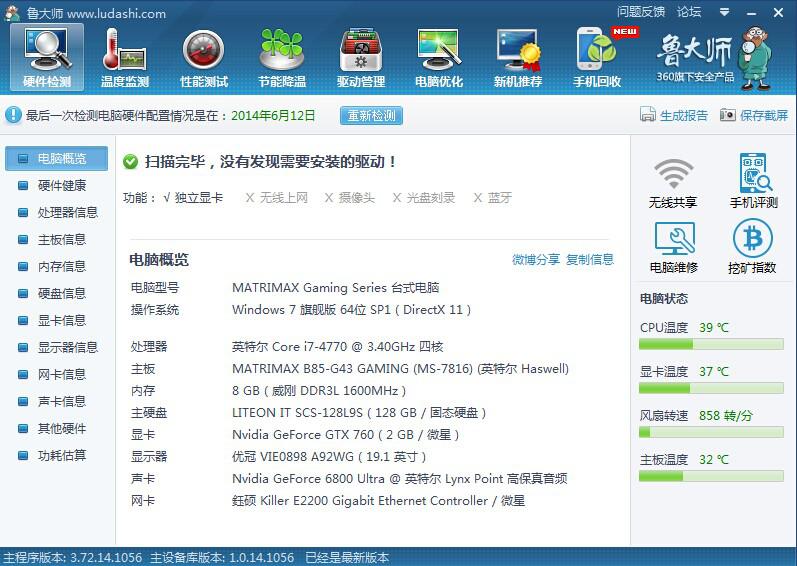The image size is (797, 566).
Task: Click the 光盘刻录 feature label
Action: tap(431, 198)
